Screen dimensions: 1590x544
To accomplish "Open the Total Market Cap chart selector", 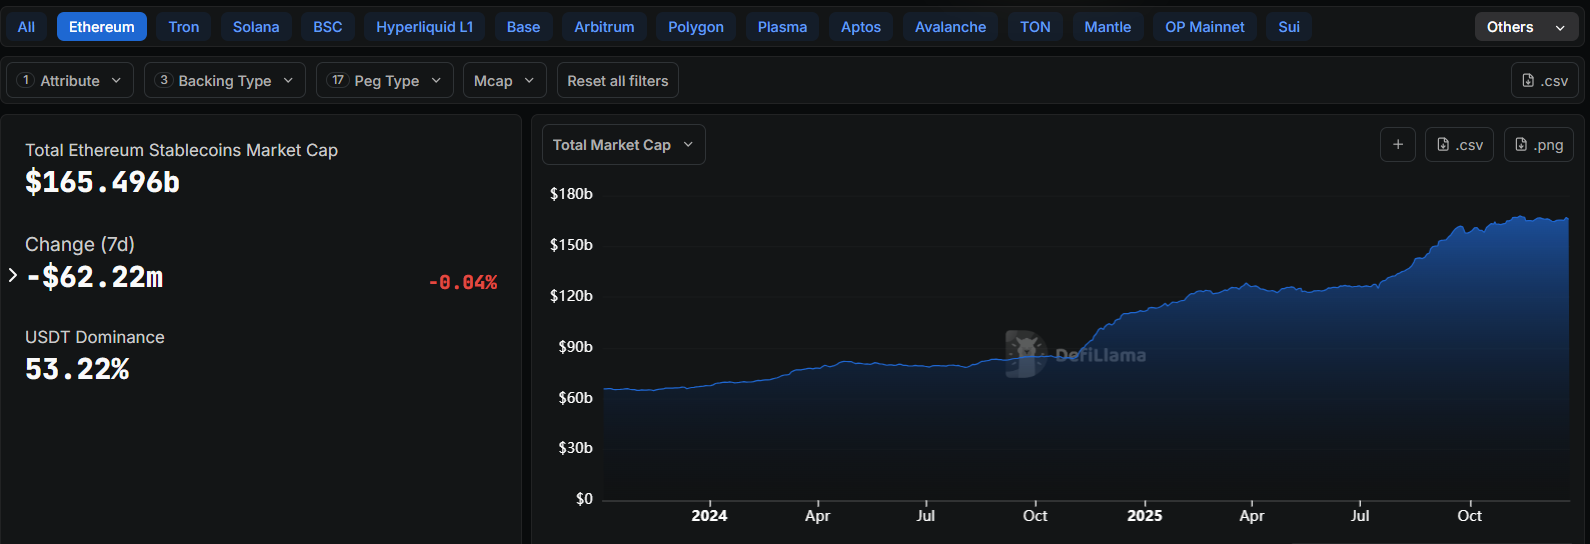I will tap(623, 145).
